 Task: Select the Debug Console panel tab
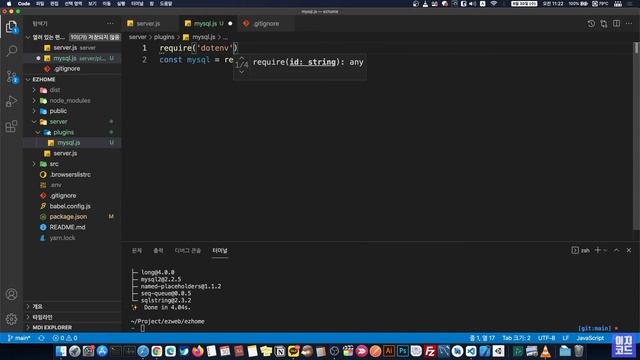click(x=188, y=251)
